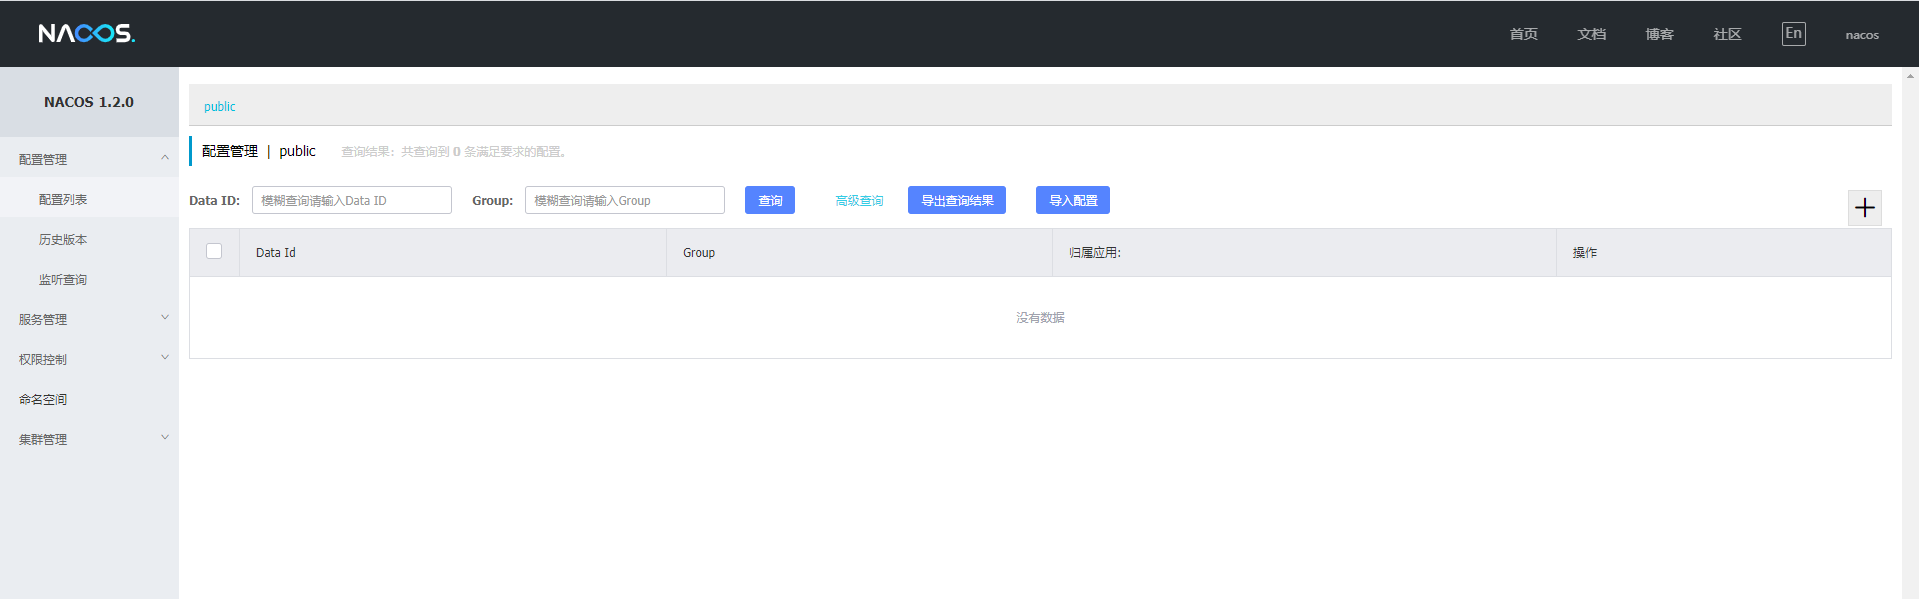Click the 归属应用 column header
Screen dimensions: 1919x599
[1305, 252]
